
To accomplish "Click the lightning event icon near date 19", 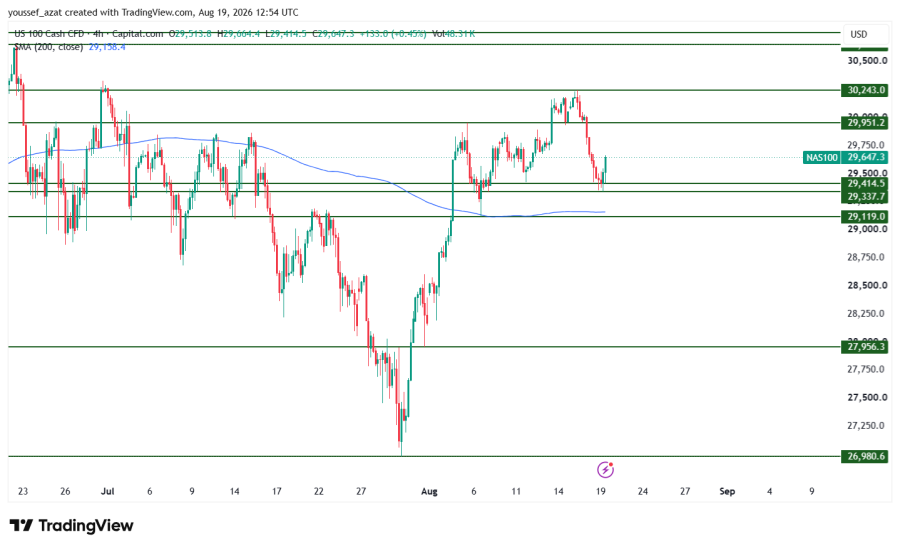I will [x=605, y=470].
